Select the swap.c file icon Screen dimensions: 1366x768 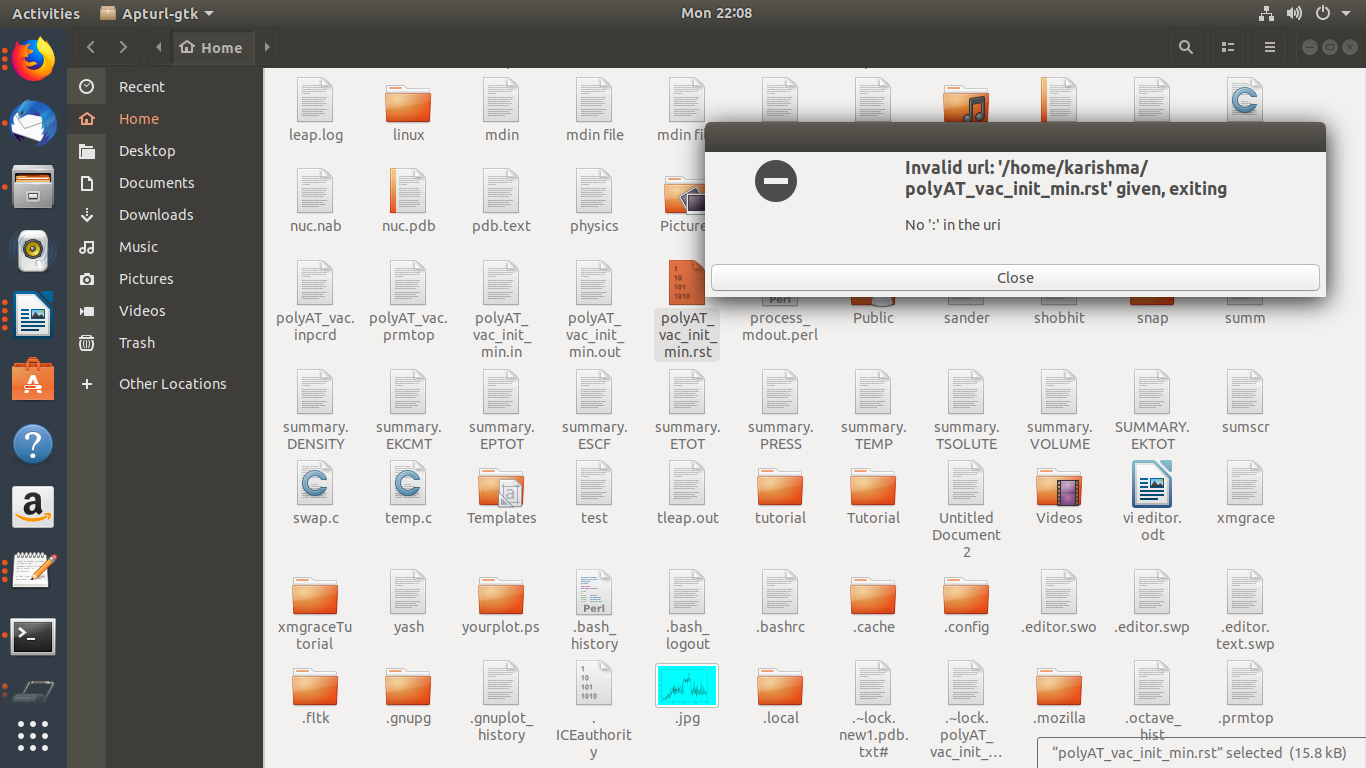tap(315, 486)
